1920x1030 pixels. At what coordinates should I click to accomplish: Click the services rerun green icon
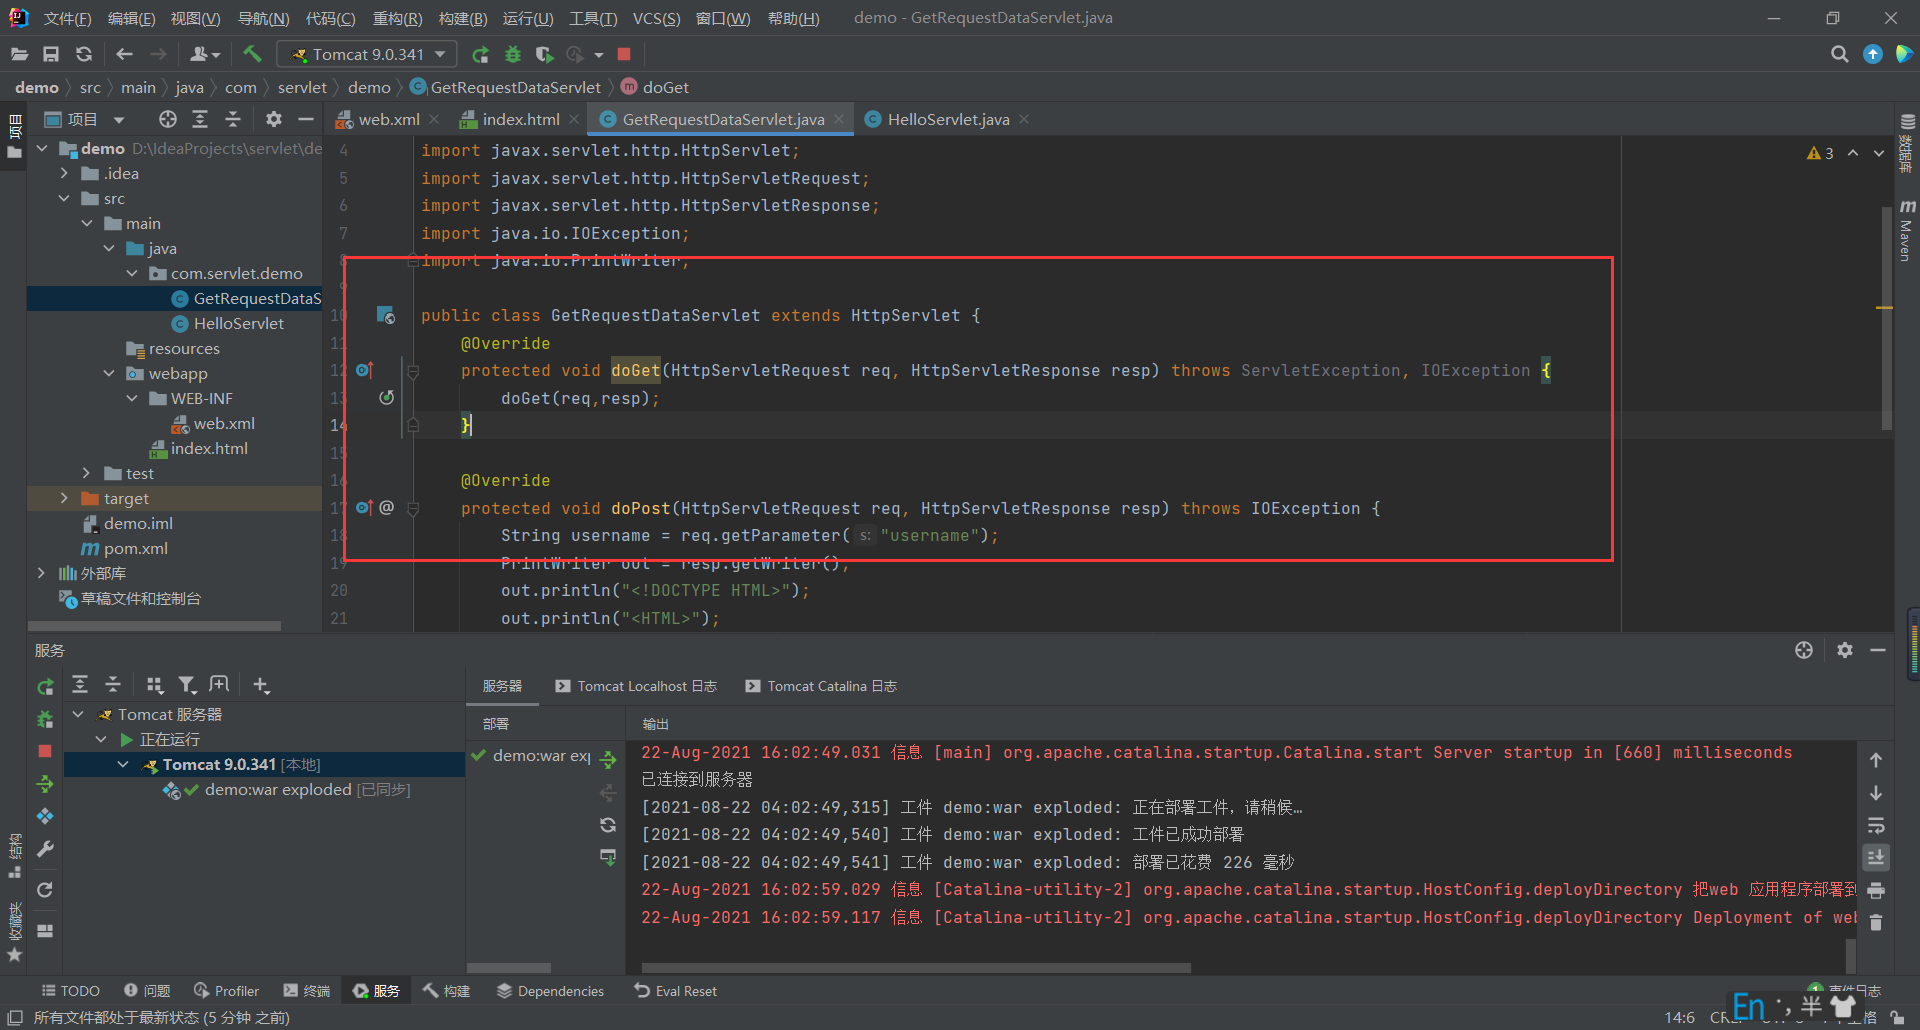click(x=45, y=687)
